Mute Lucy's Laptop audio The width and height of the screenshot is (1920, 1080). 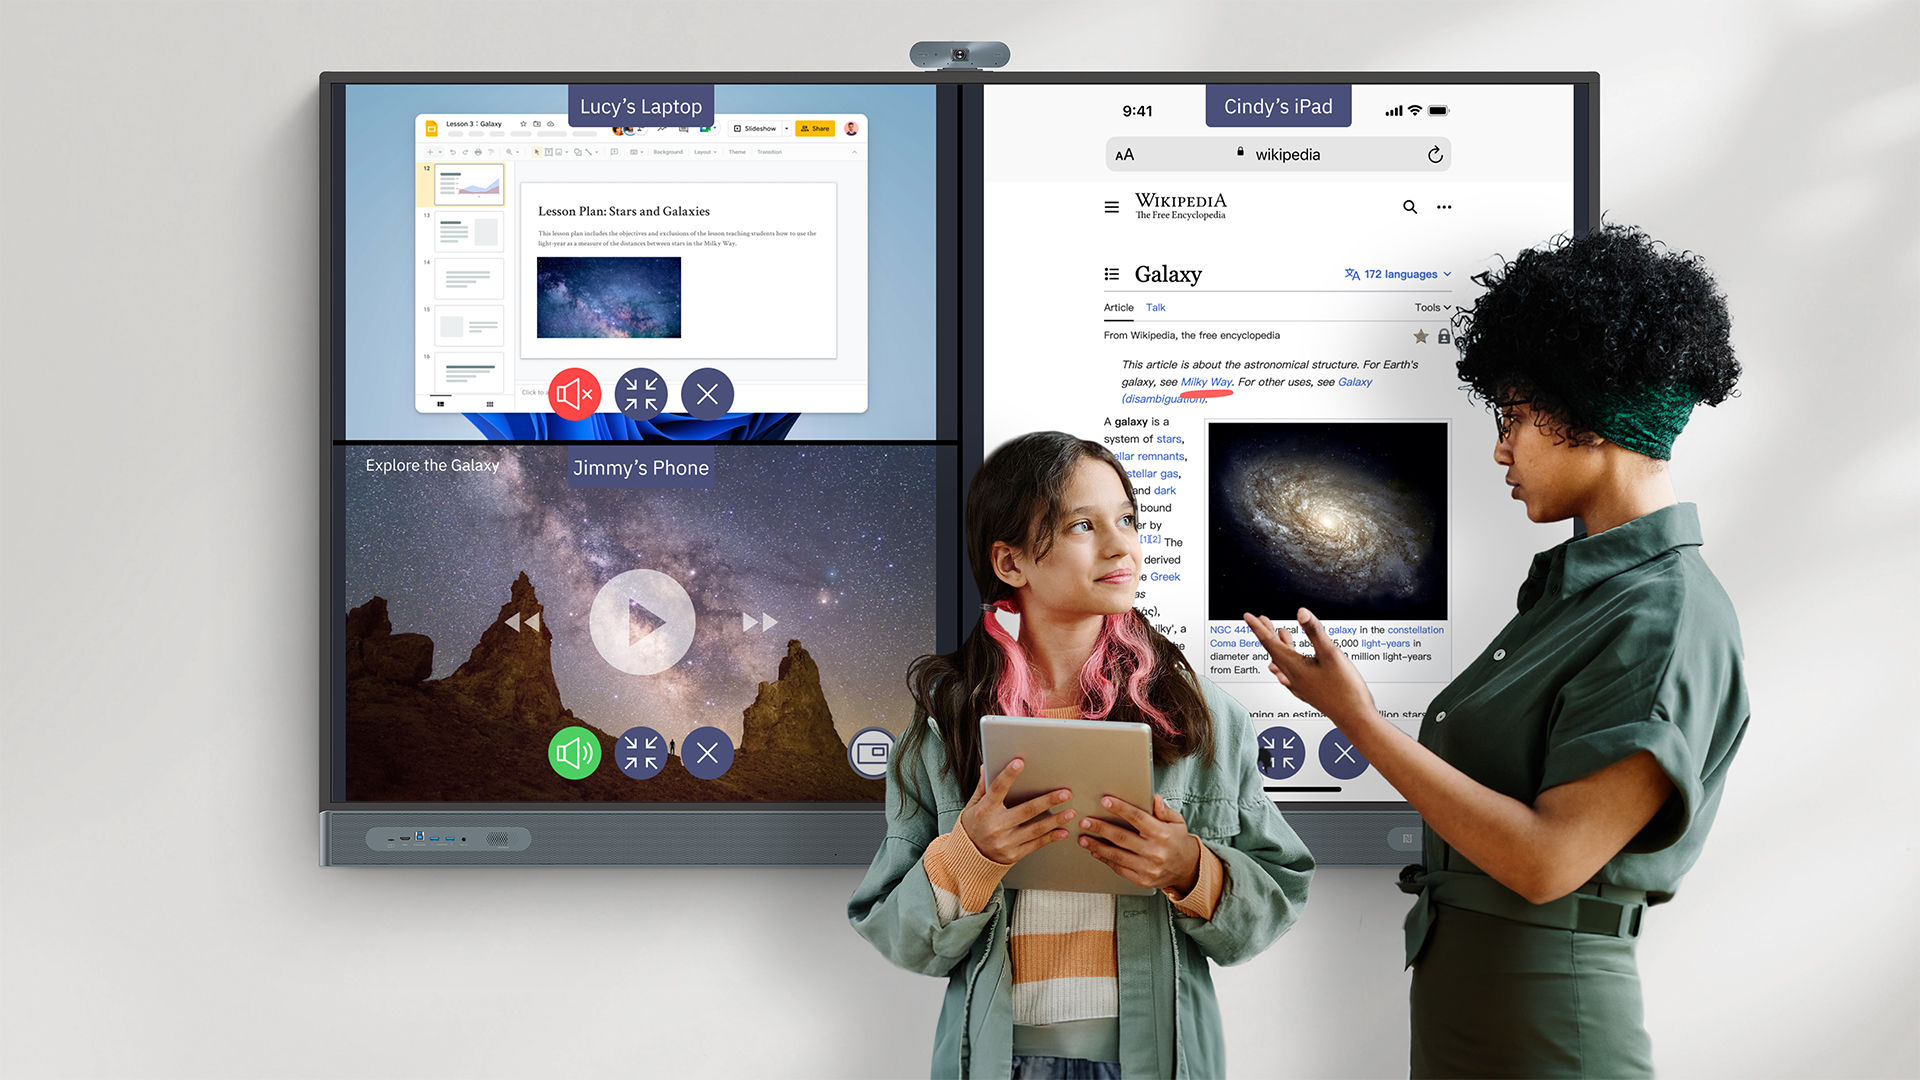tap(575, 392)
